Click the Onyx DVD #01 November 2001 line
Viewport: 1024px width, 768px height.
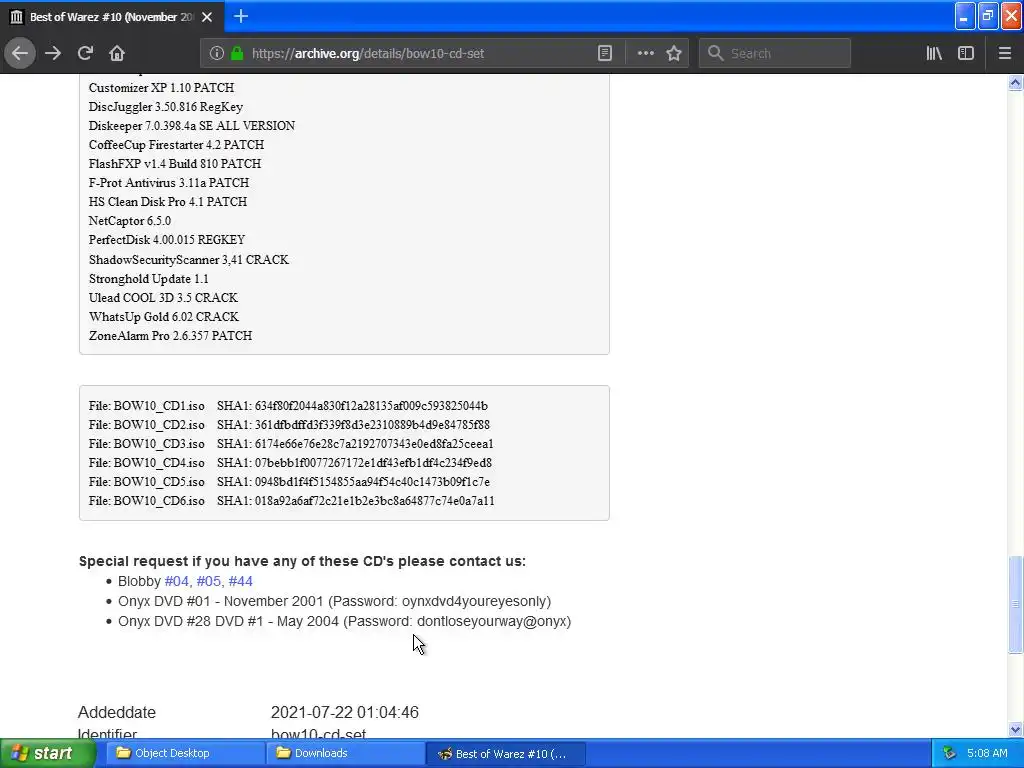(334, 601)
